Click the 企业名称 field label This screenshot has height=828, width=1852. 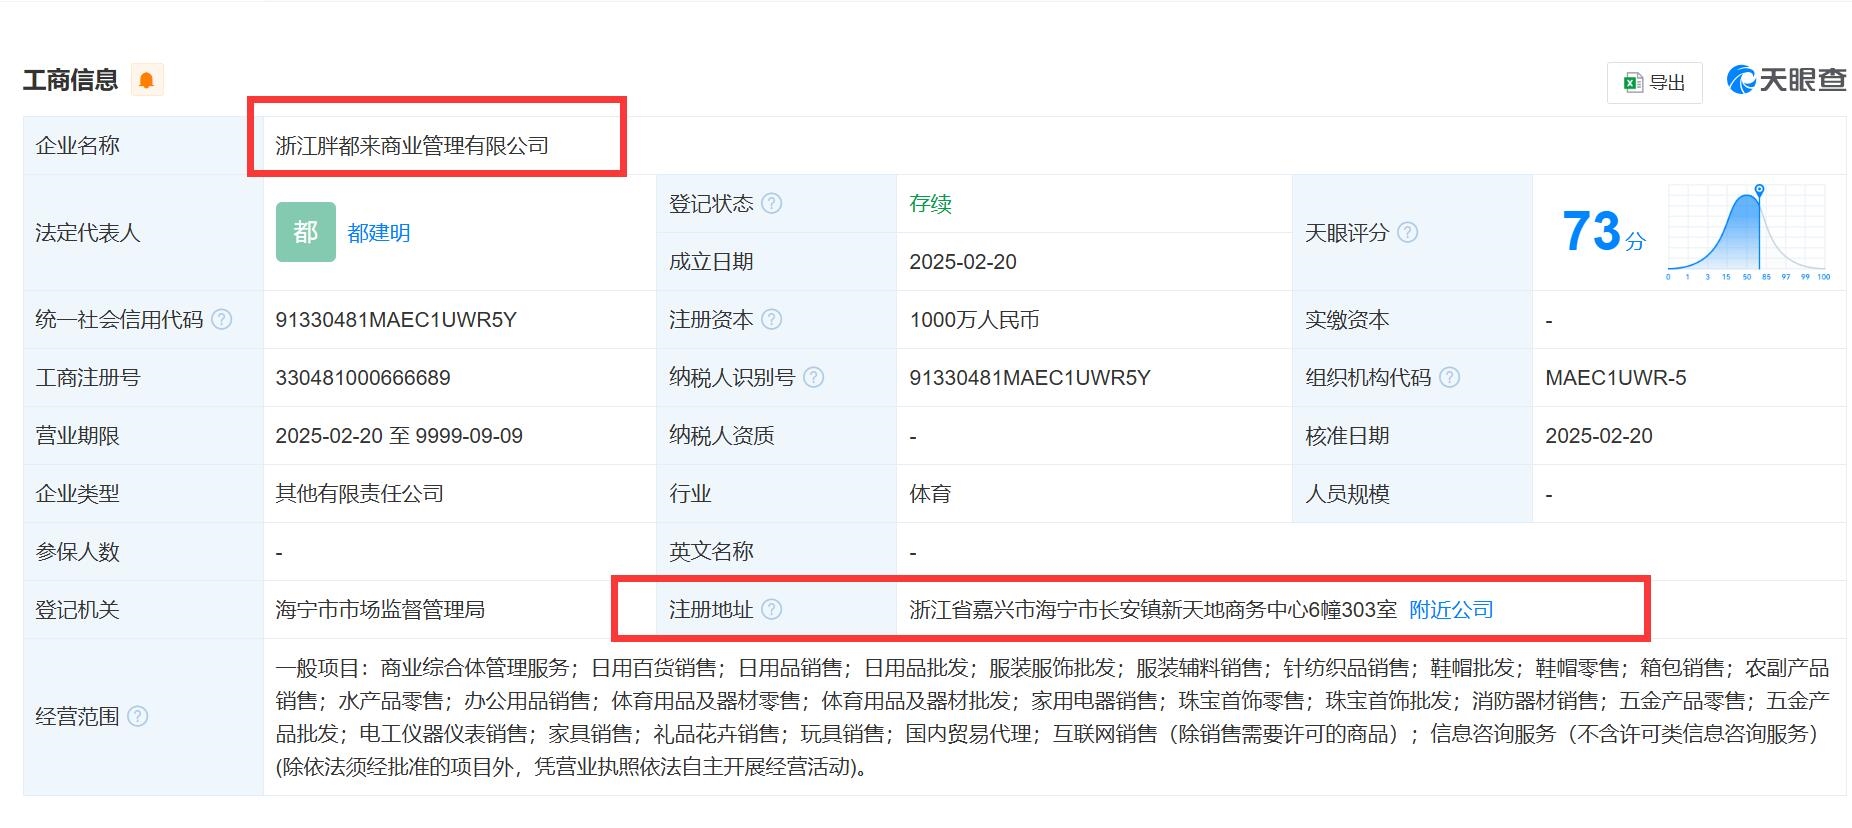coord(78,146)
